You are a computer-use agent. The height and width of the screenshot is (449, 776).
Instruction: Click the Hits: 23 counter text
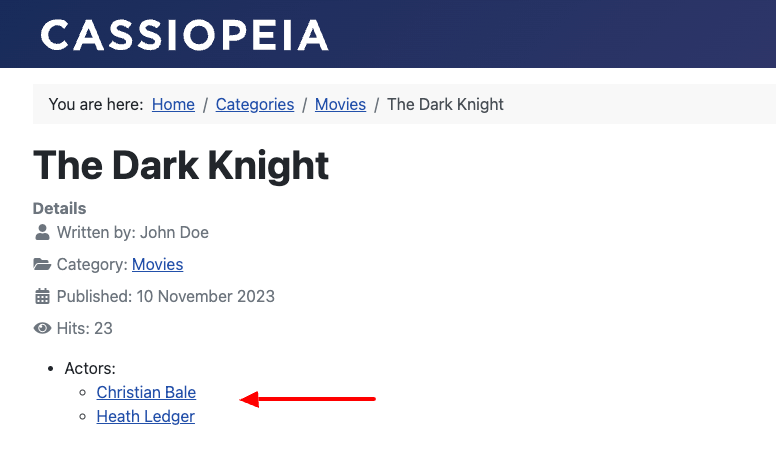coord(85,328)
